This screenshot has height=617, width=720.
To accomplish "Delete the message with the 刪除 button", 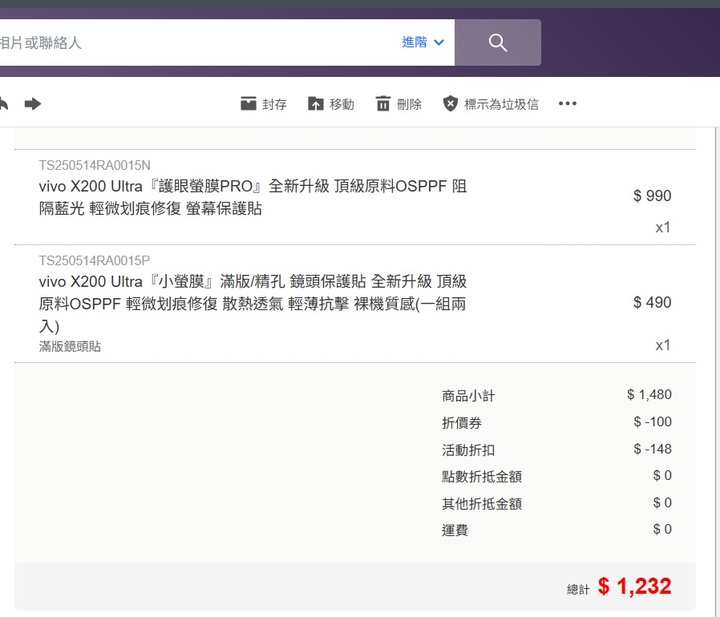I will click(399, 104).
